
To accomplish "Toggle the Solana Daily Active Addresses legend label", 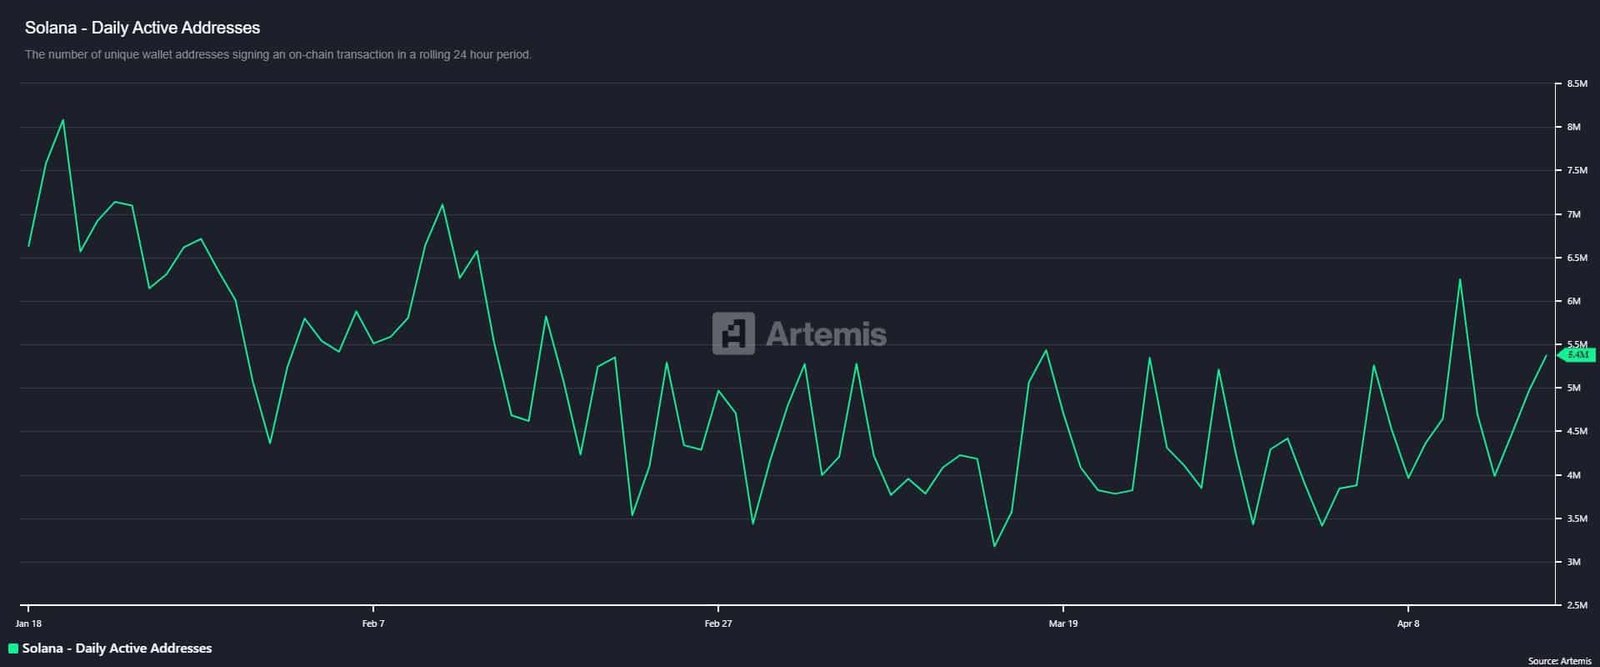I will click(x=117, y=648).
